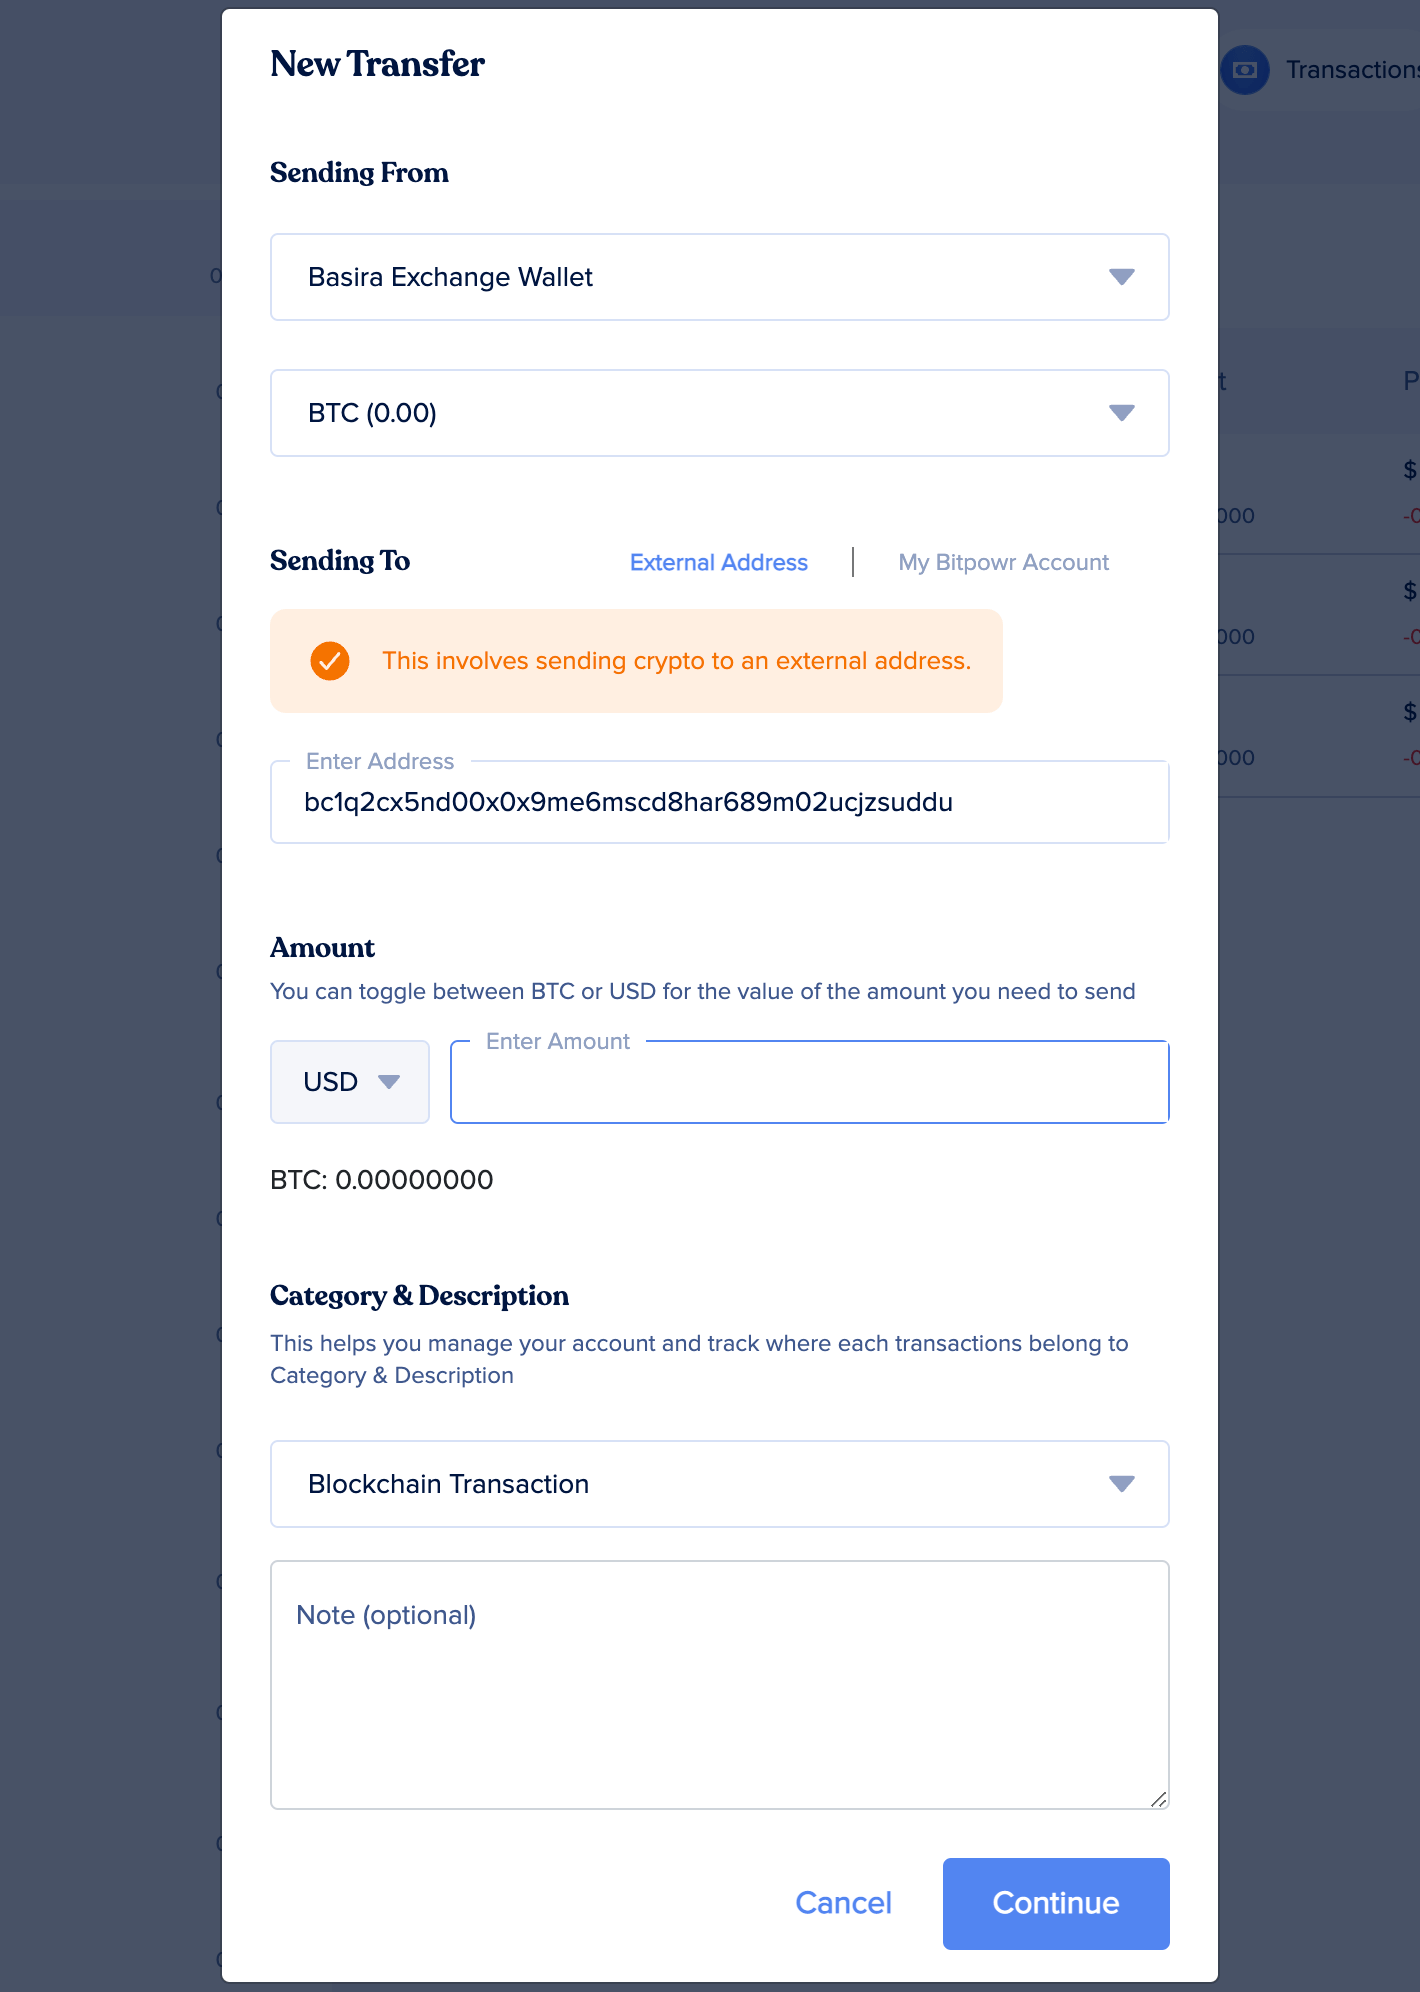Click the Continue button
Image resolution: width=1420 pixels, height=1992 pixels.
point(1056,1904)
